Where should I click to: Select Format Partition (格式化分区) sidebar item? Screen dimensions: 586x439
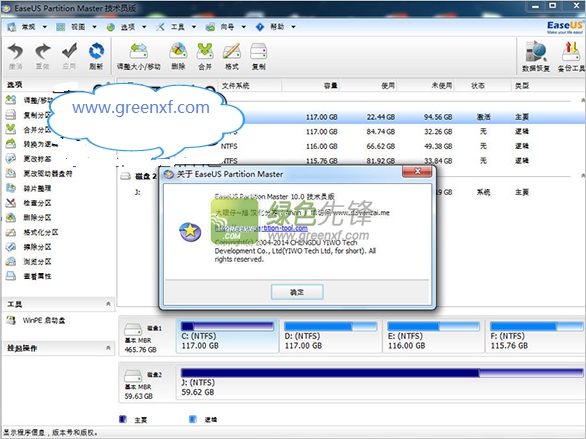click(x=32, y=232)
